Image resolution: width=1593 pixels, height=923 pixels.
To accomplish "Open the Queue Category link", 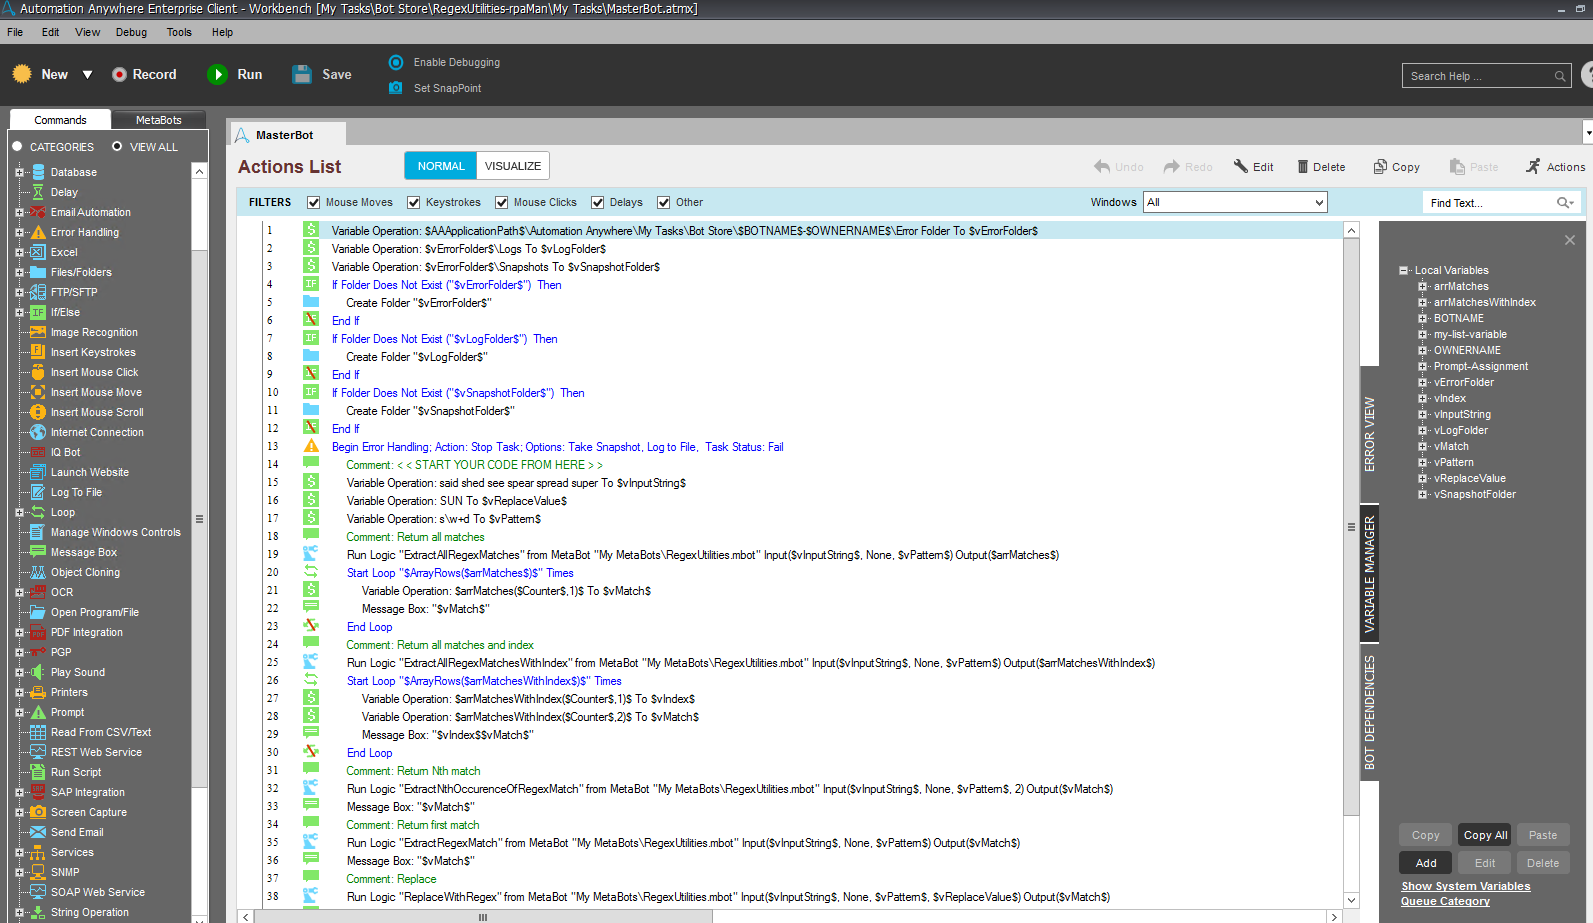I will point(1445,901).
